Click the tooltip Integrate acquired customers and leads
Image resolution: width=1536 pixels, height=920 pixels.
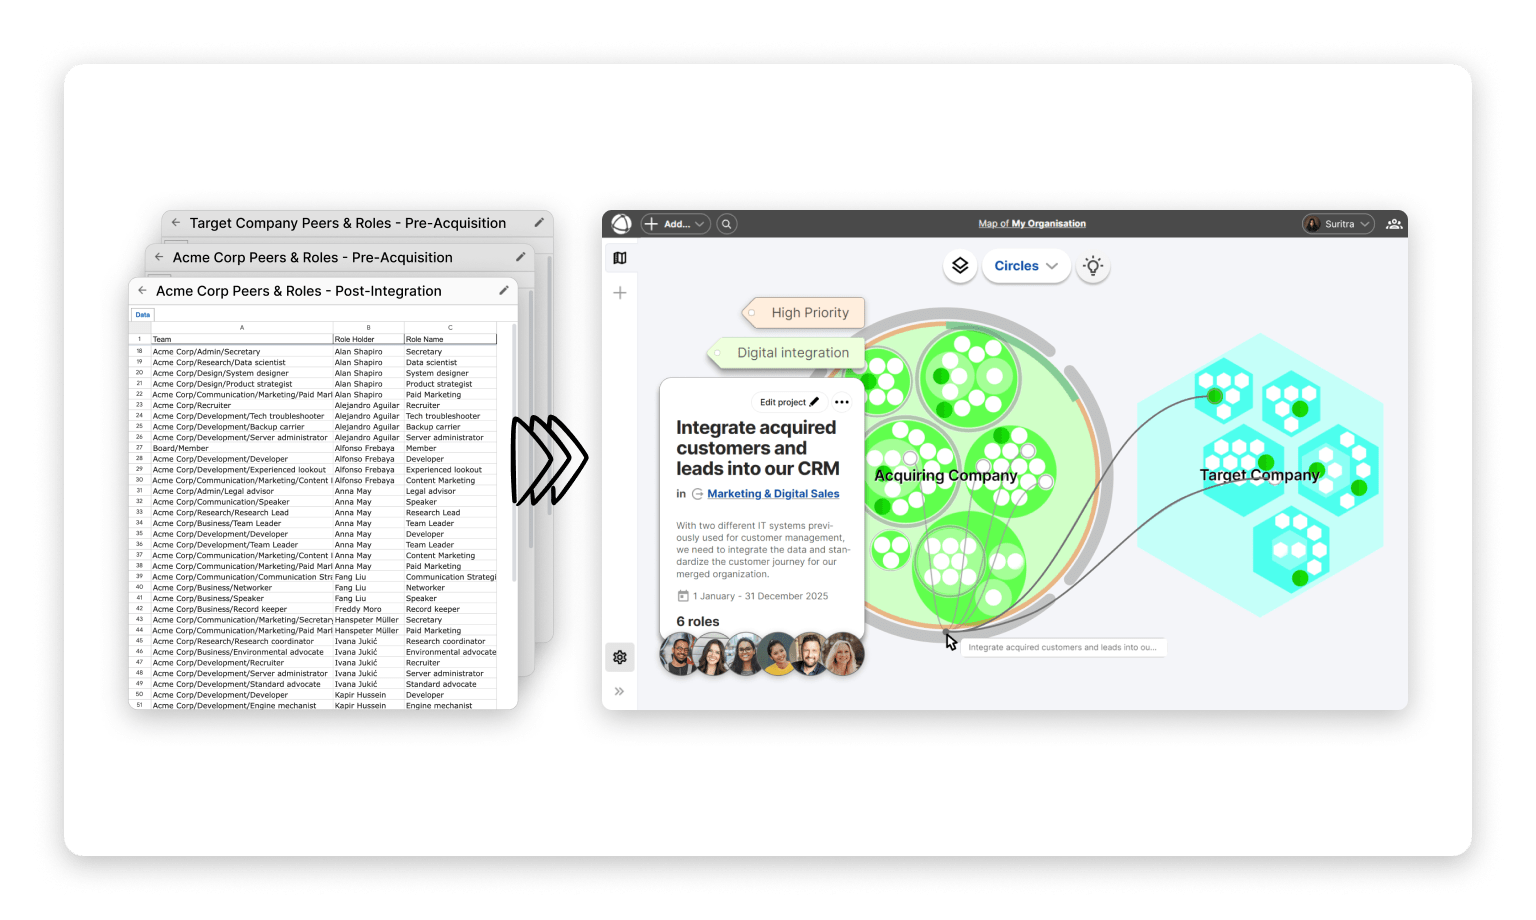point(1061,647)
